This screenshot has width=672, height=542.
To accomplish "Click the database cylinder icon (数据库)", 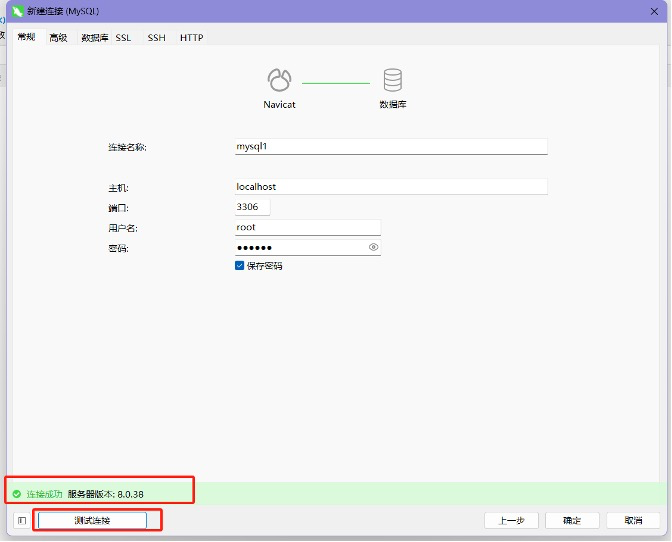I will pos(392,80).
